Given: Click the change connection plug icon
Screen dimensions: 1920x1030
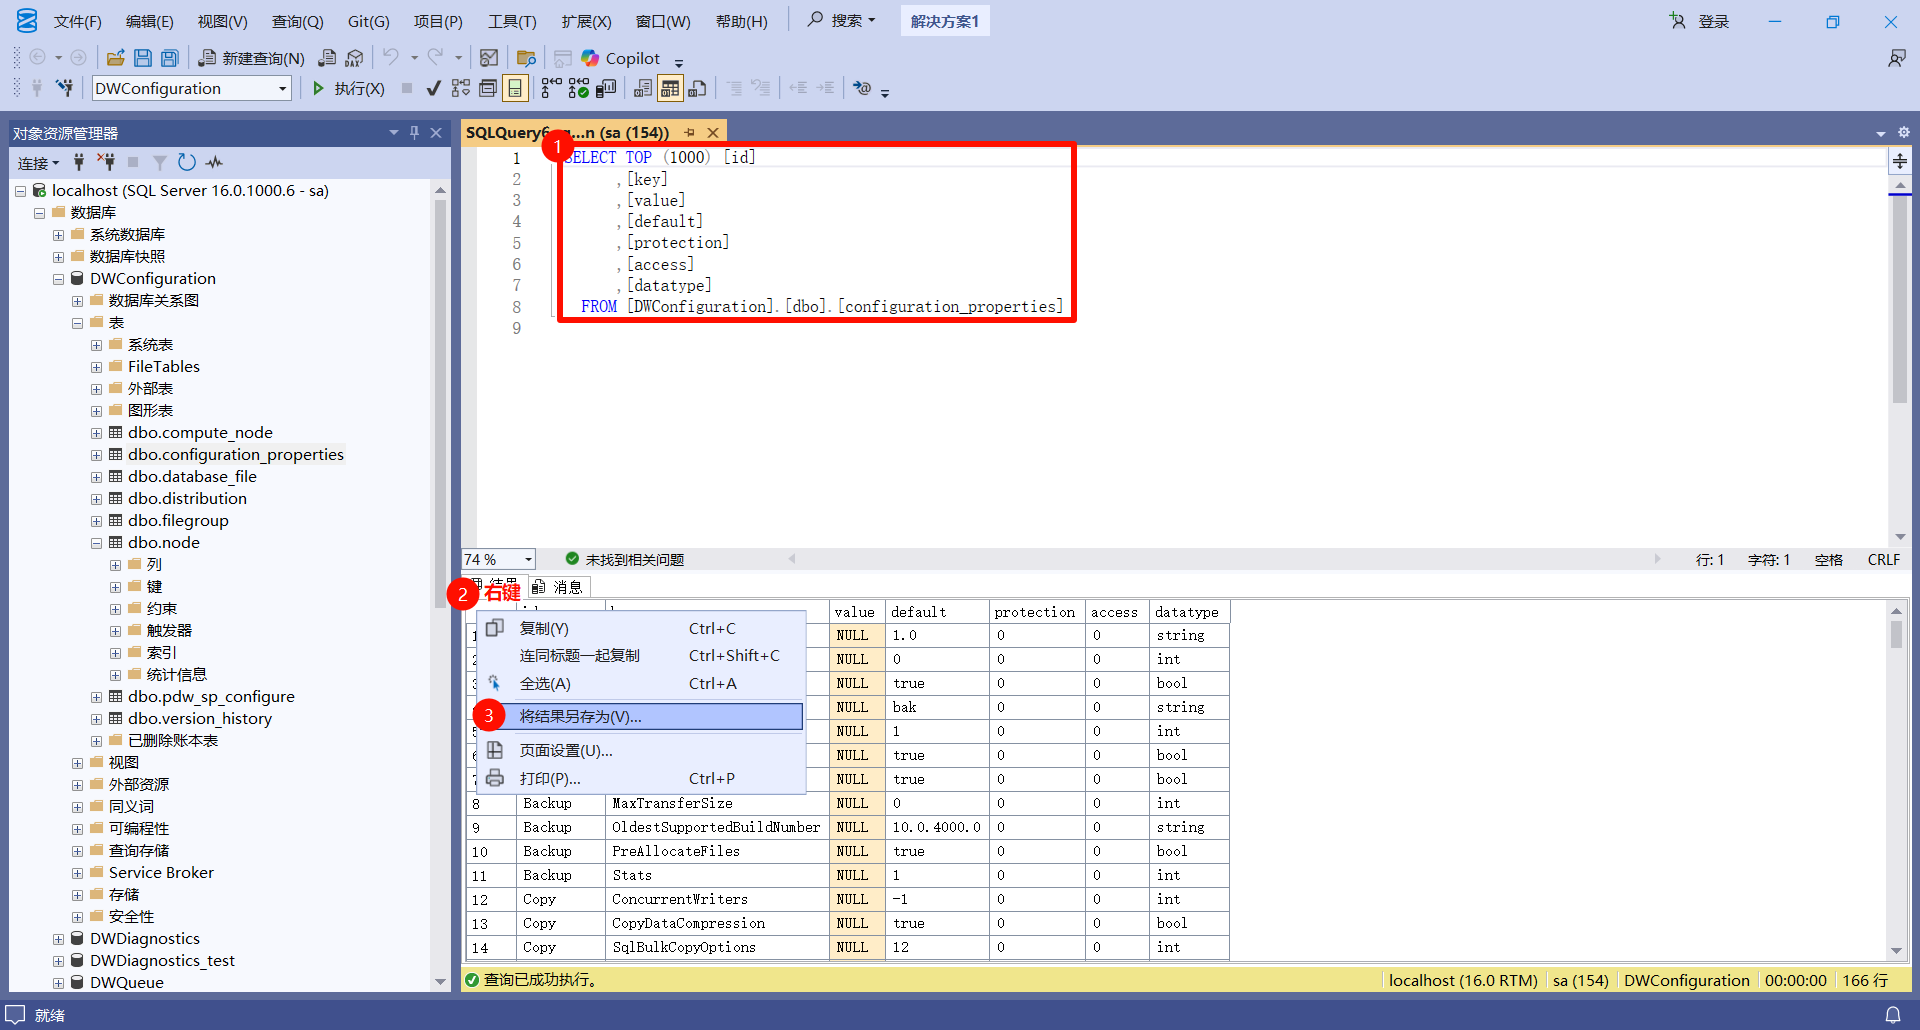Looking at the screenshot, I should [65, 88].
